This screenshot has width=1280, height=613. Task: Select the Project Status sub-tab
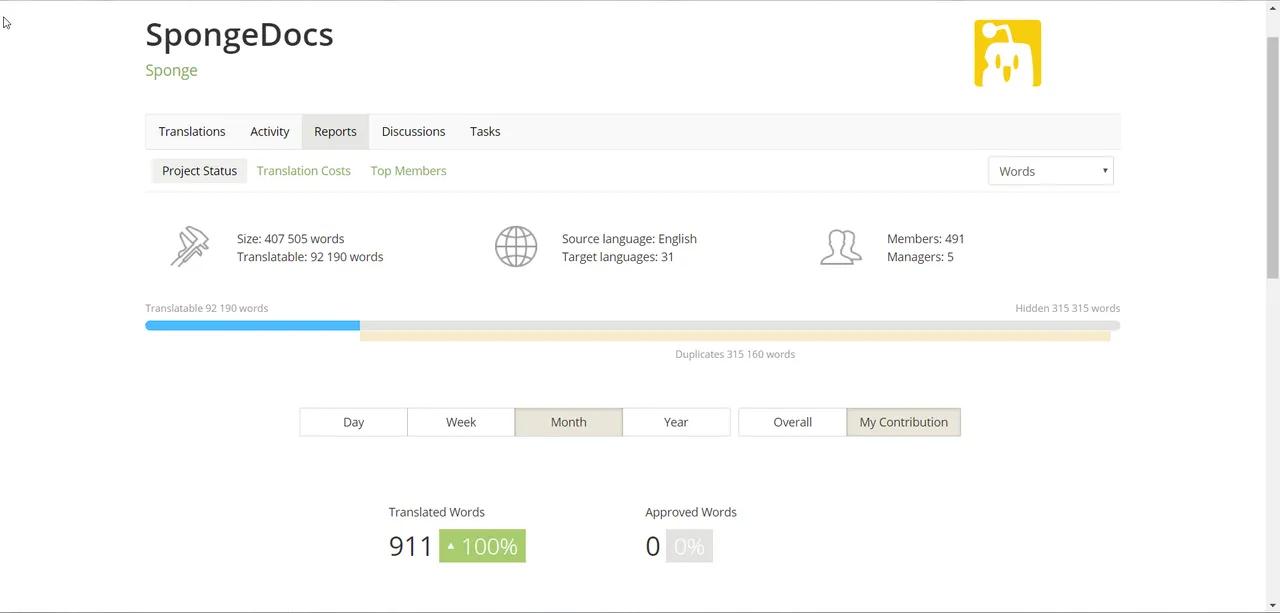coord(199,171)
